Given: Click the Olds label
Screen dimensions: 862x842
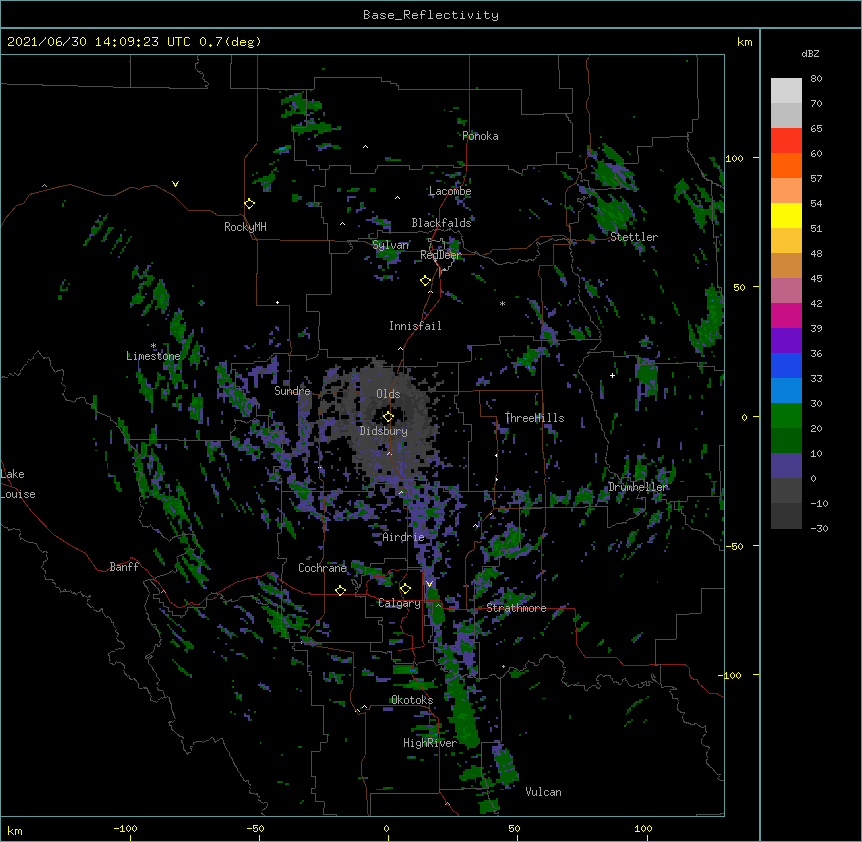Looking at the screenshot, I should [388, 394].
